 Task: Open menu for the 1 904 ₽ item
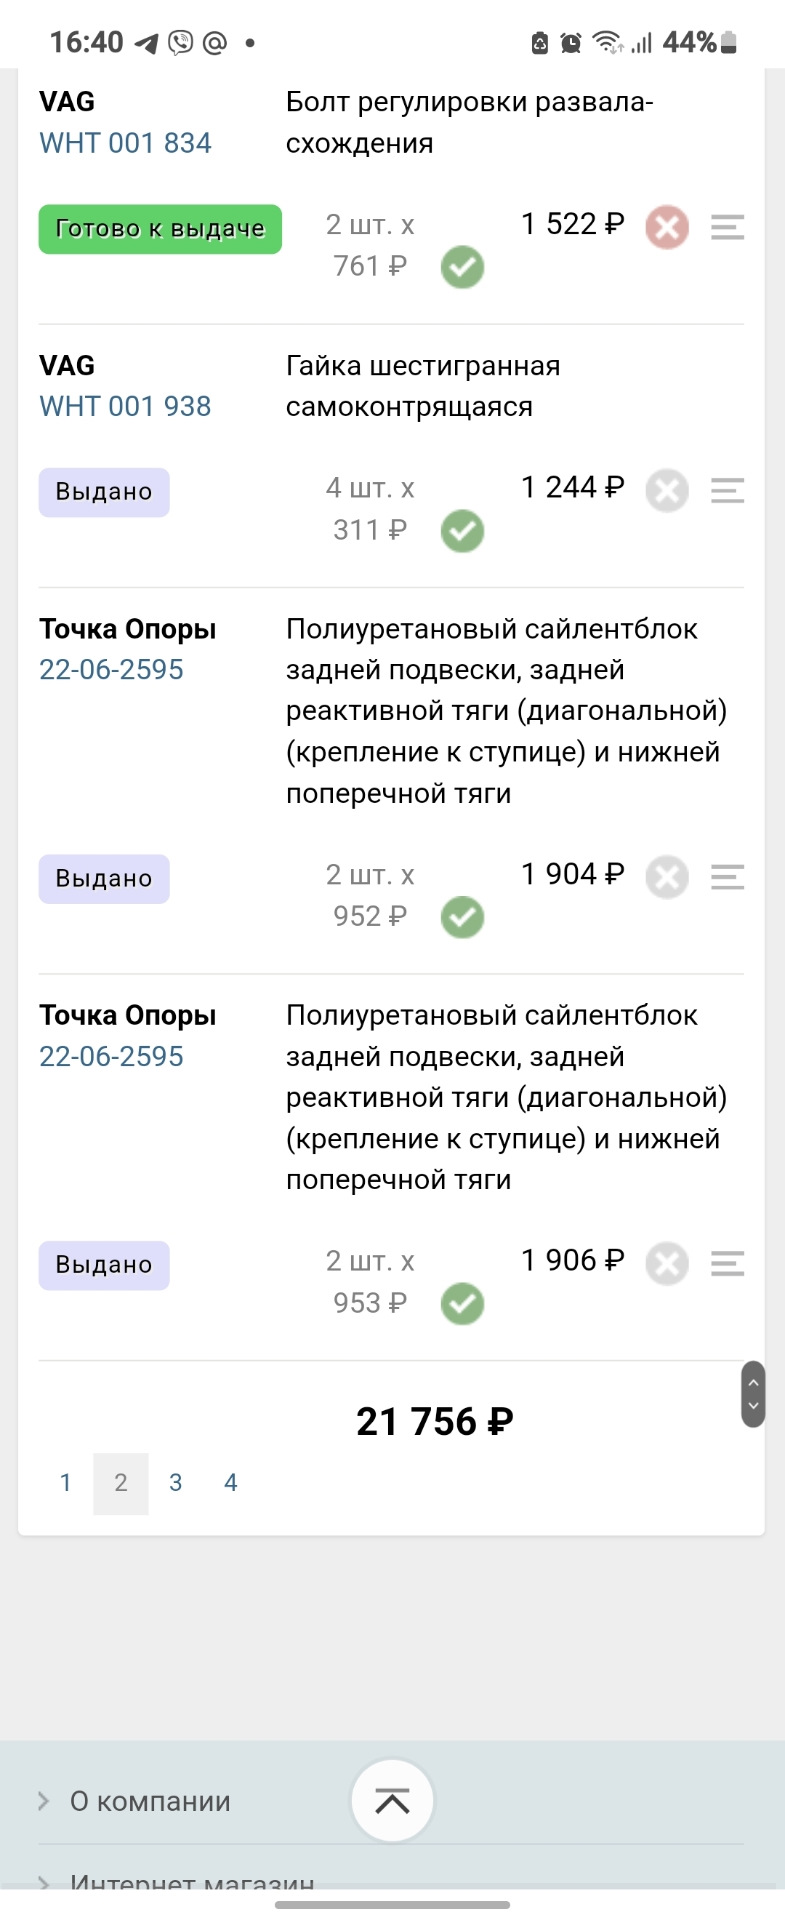[727, 877]
